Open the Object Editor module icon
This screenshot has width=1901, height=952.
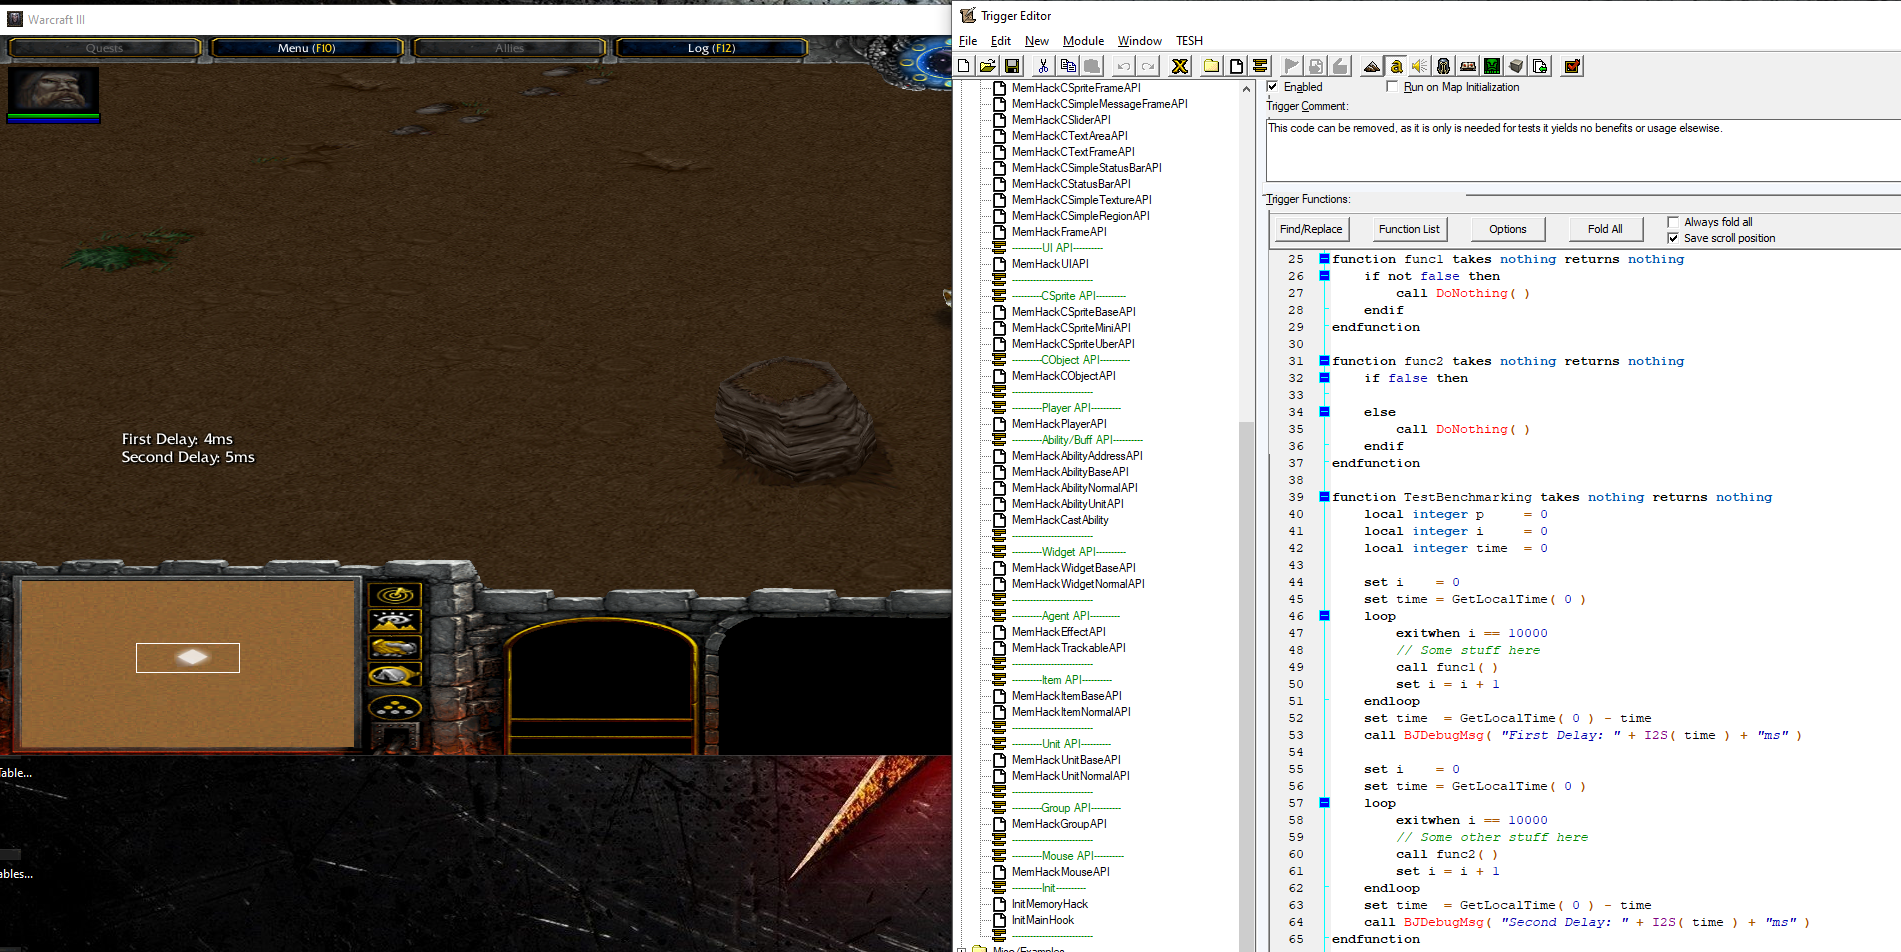[x=1444, y=66]
